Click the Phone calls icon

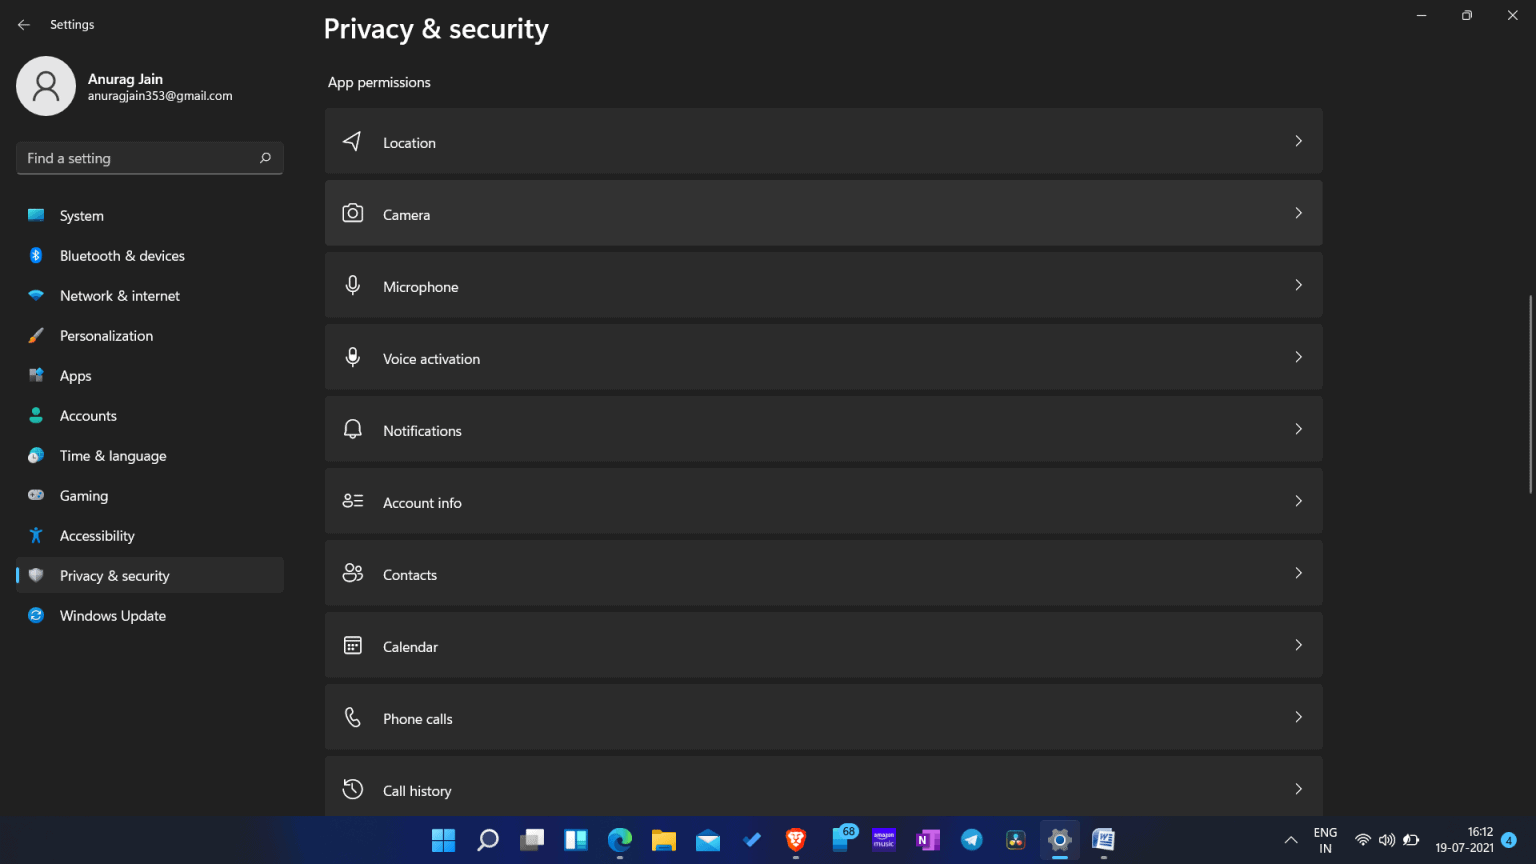click(x=352, y=716)
